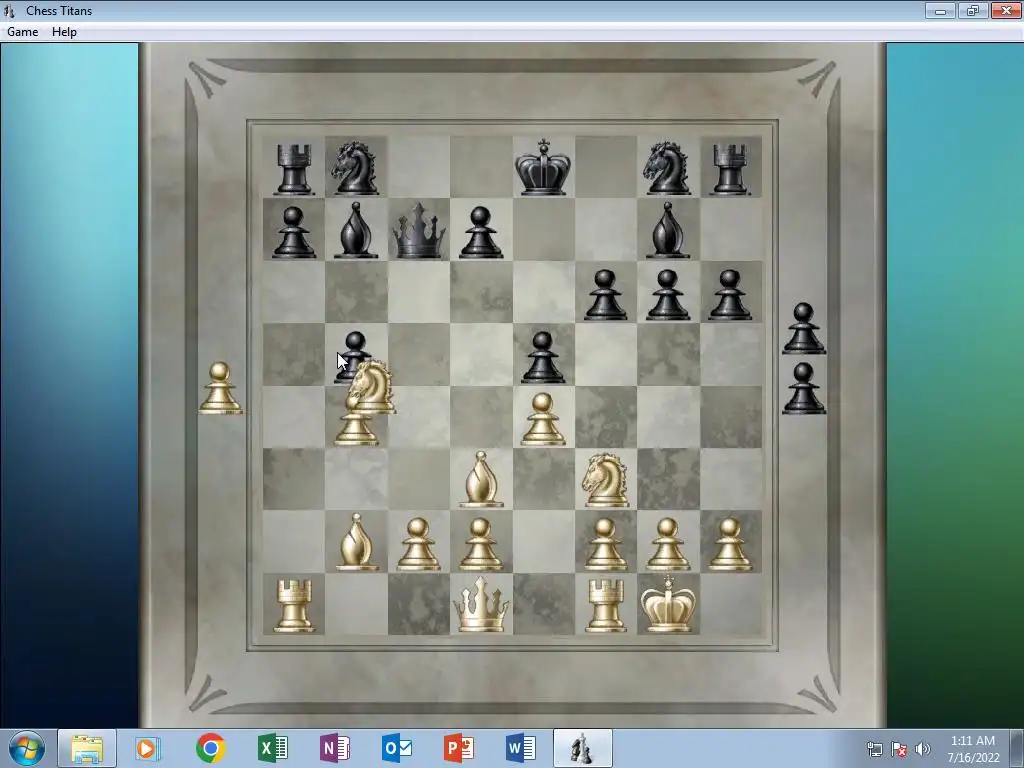Open the Help menu
The width and height of the screenshot is (1024, 768).
pyautogui.click(x=64, y=32)
